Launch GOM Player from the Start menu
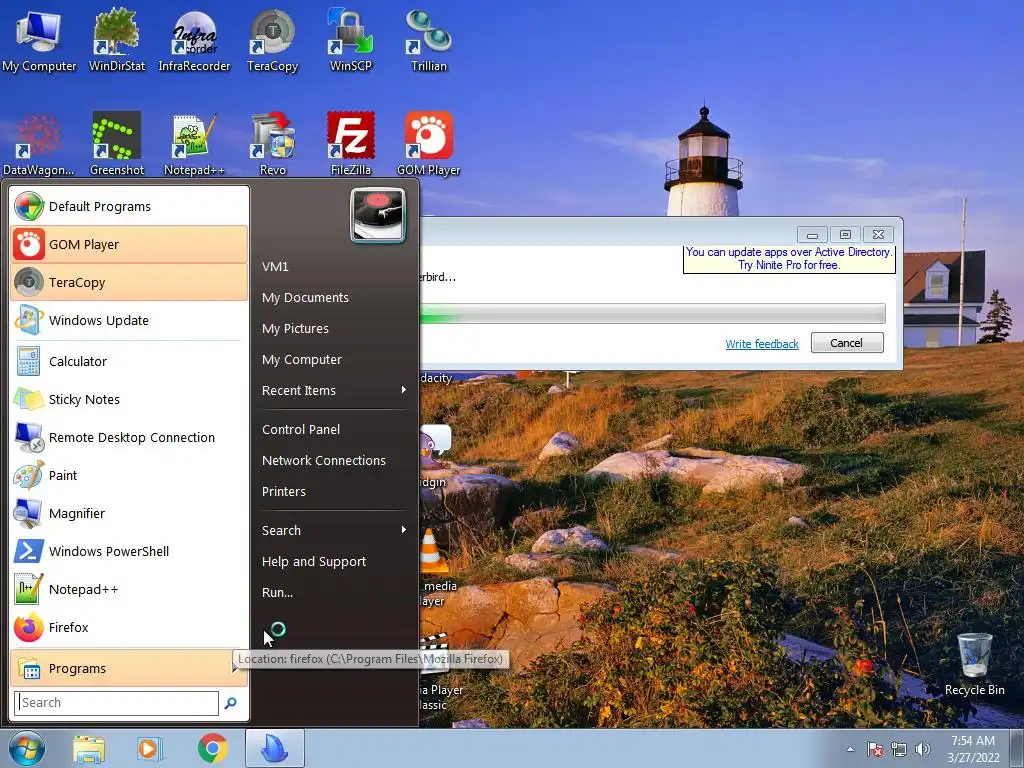1024x768 pixels. click(129, 244)
